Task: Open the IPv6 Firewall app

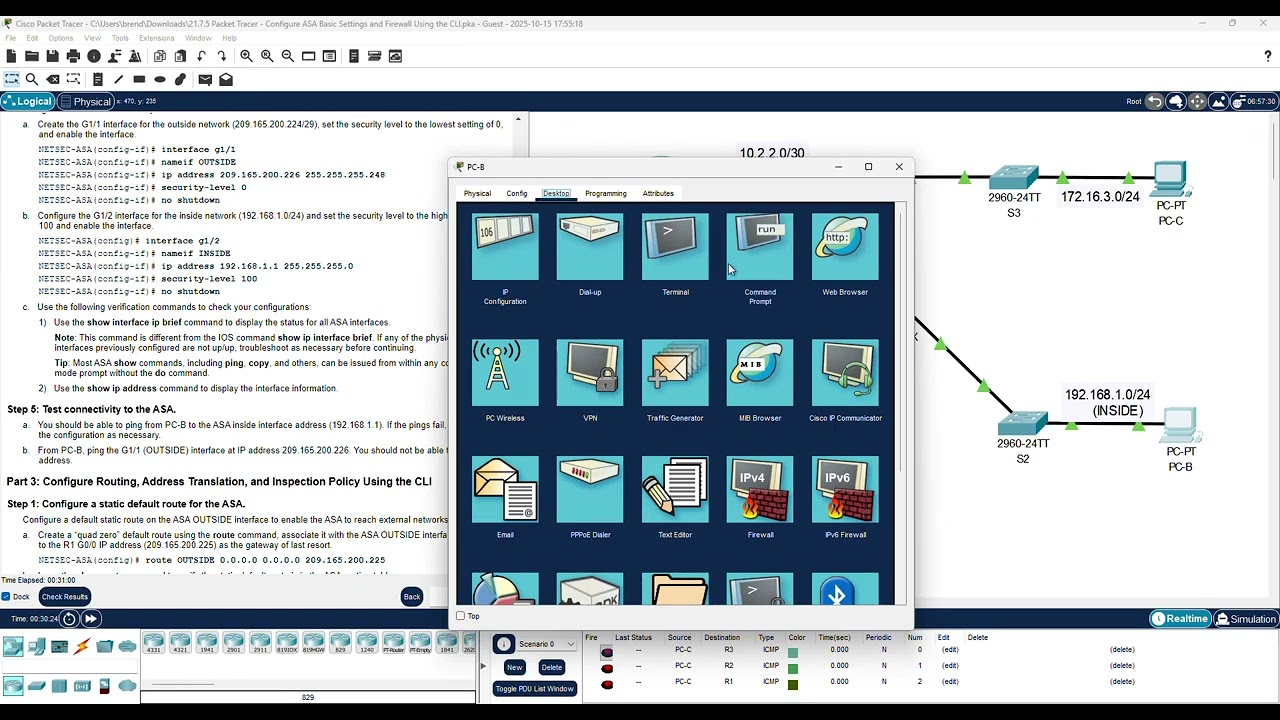Action: point(845,490)
